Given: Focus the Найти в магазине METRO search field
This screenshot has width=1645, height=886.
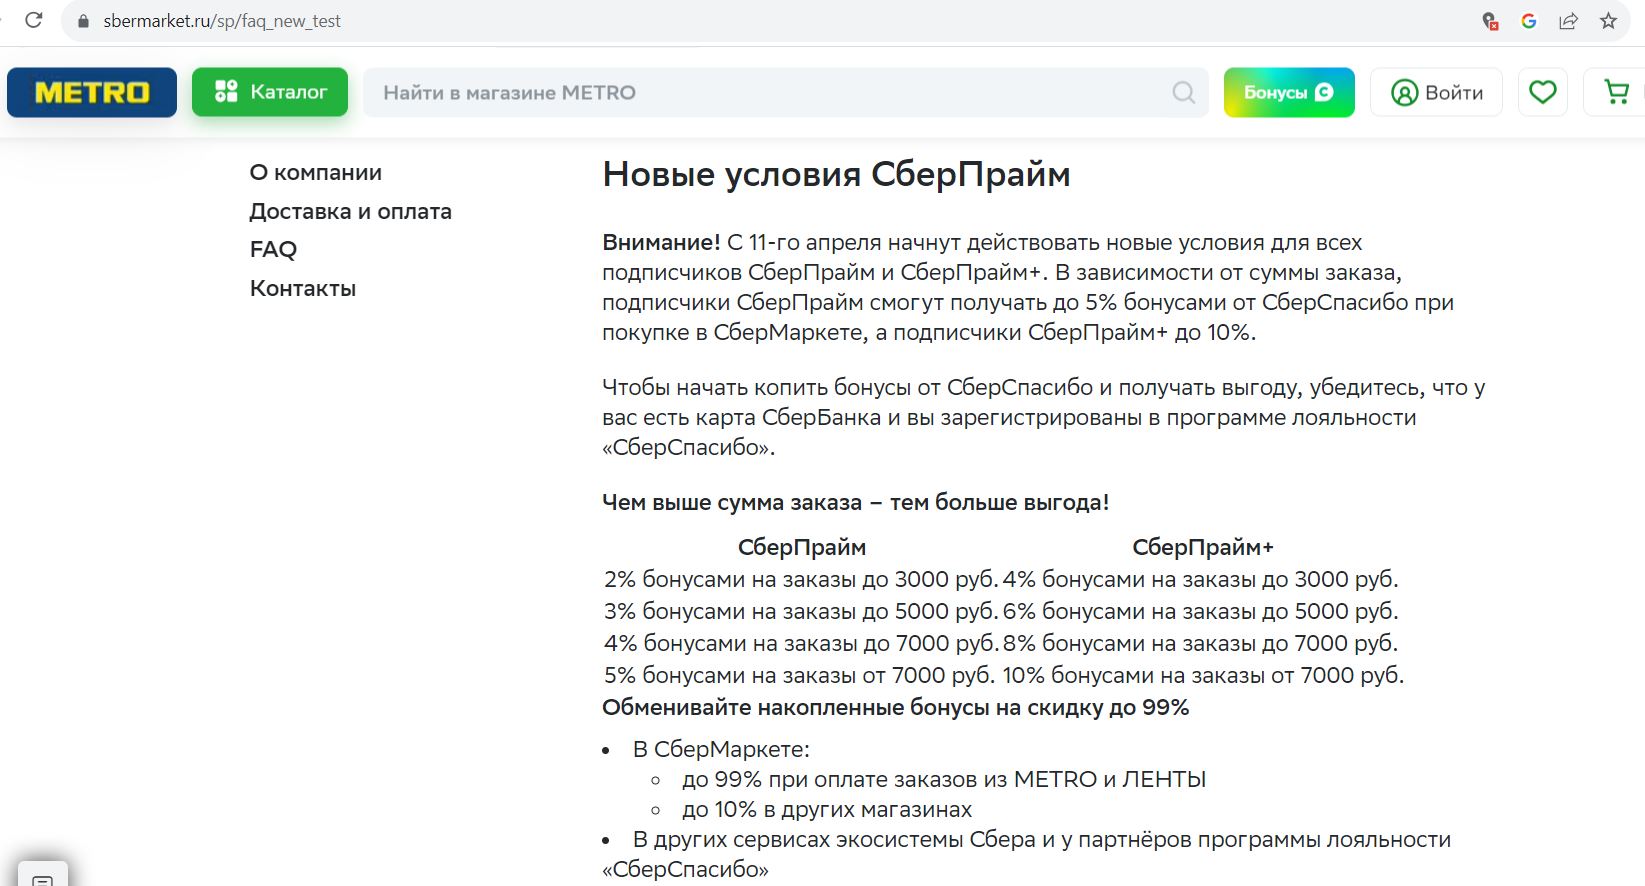Looking at the screenshot, I should (x=785, y=92).
